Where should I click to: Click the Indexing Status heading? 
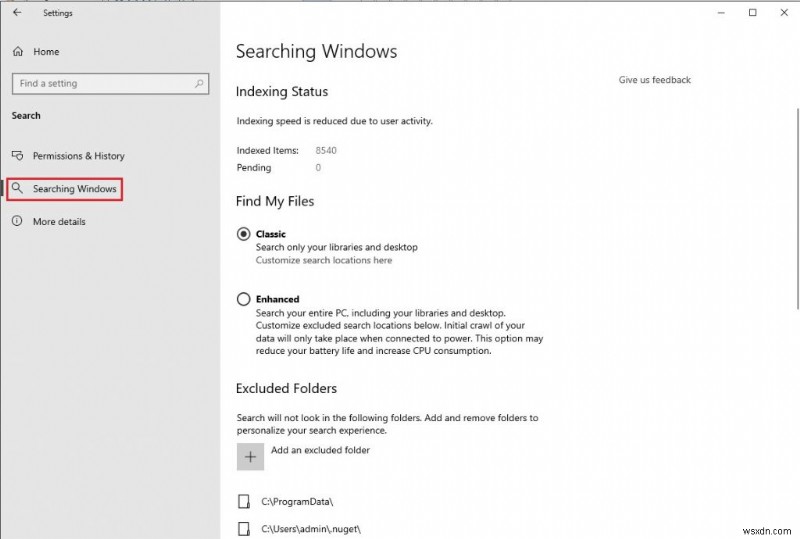tap(282, 92)
